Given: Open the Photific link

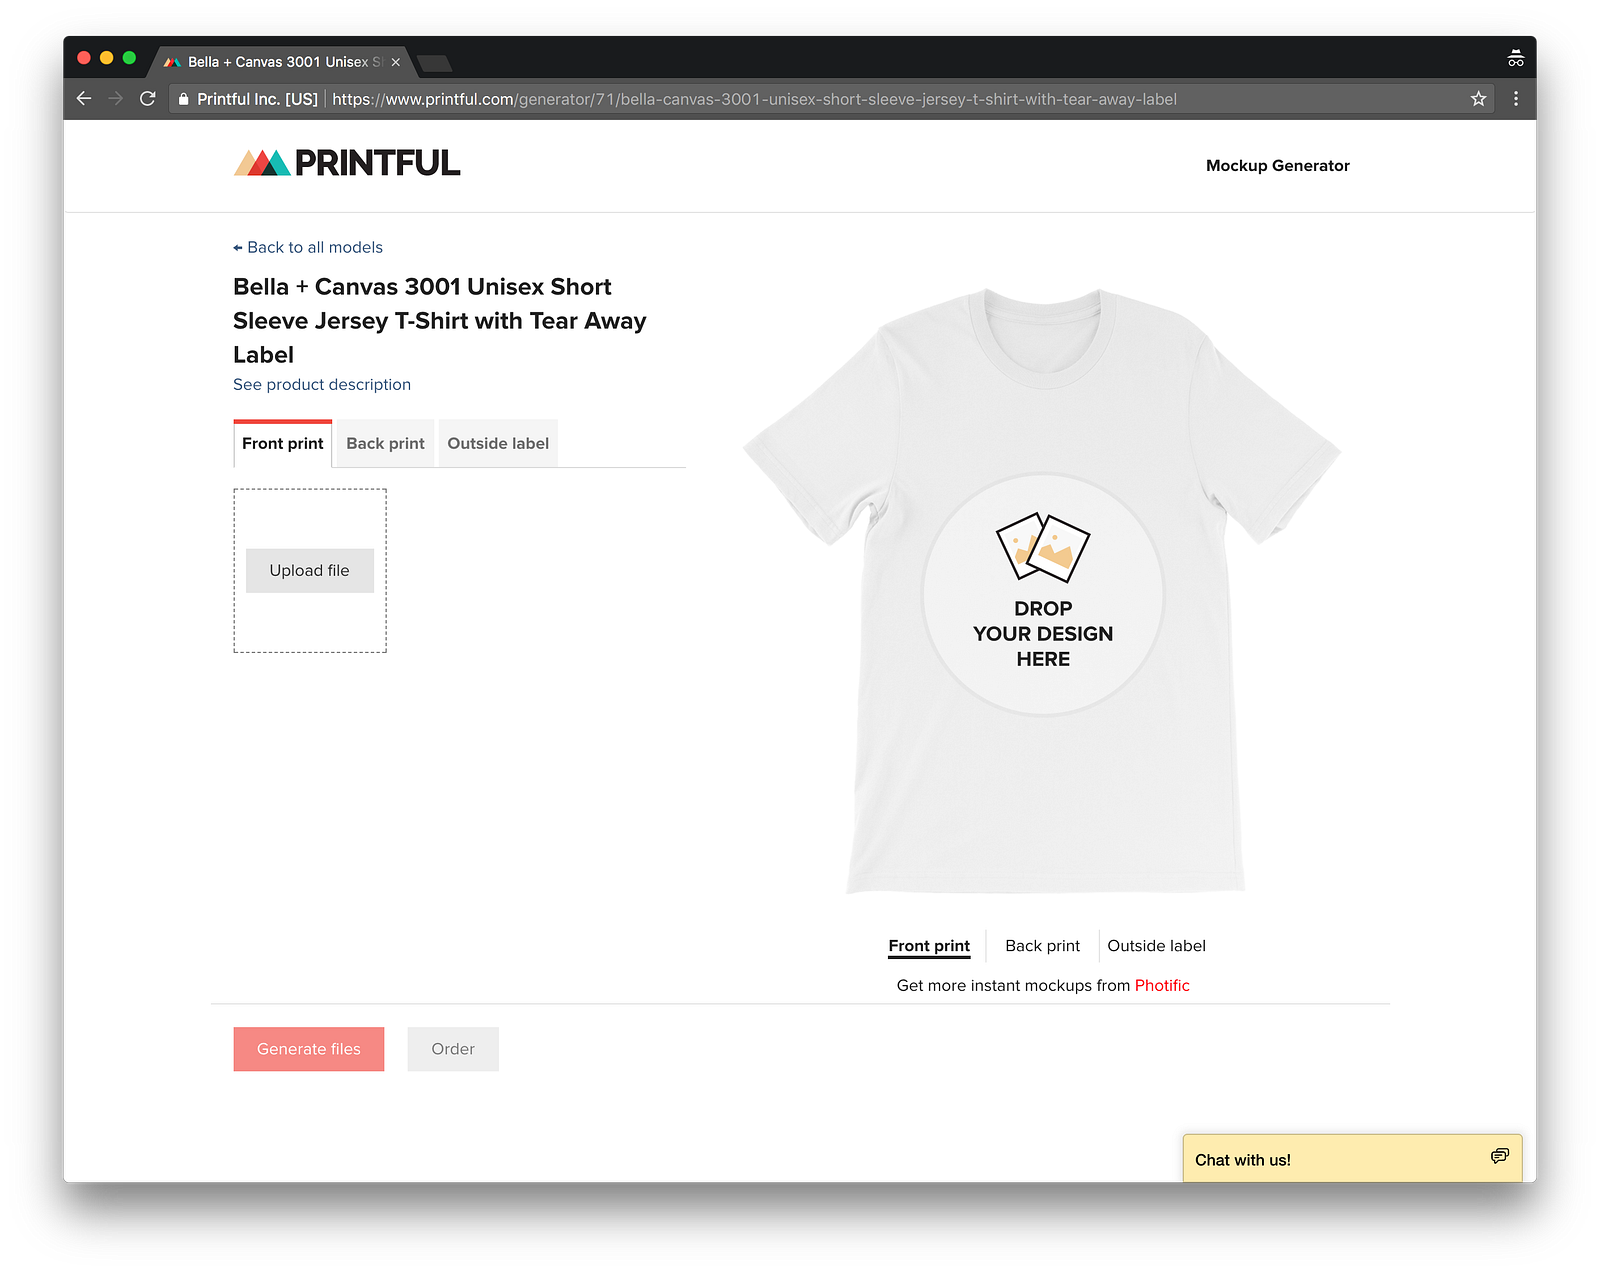Looking at the screenshot, I should 1162,985.
